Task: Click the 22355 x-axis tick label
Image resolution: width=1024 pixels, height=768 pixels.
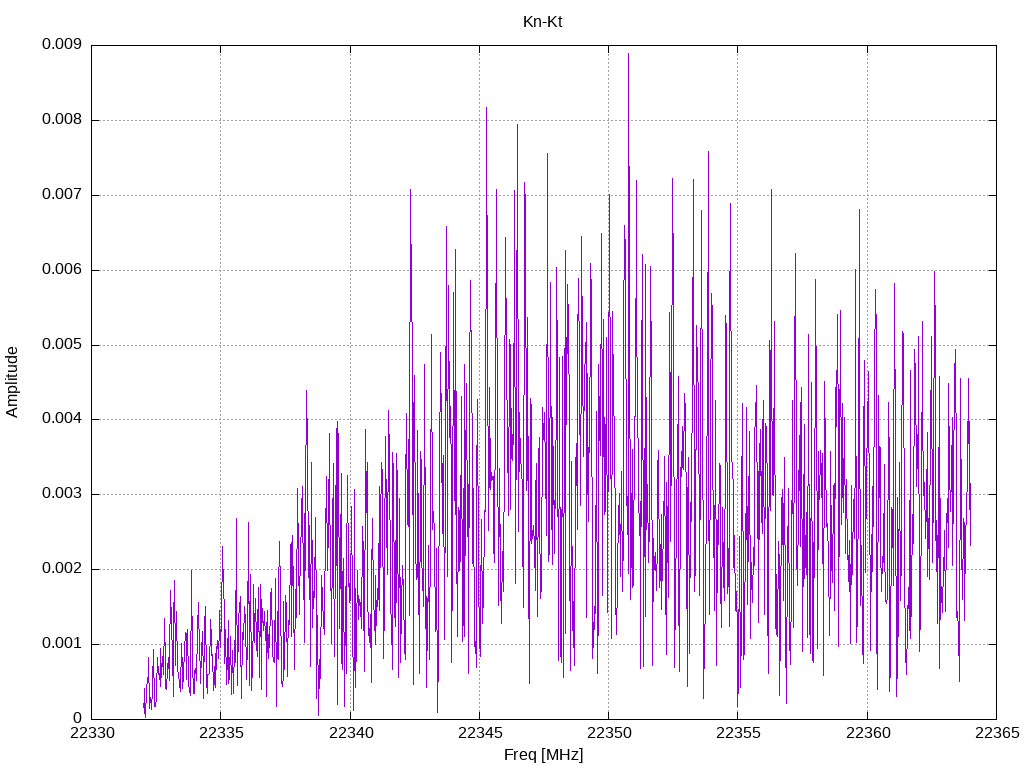Action: tap(739, 733)
